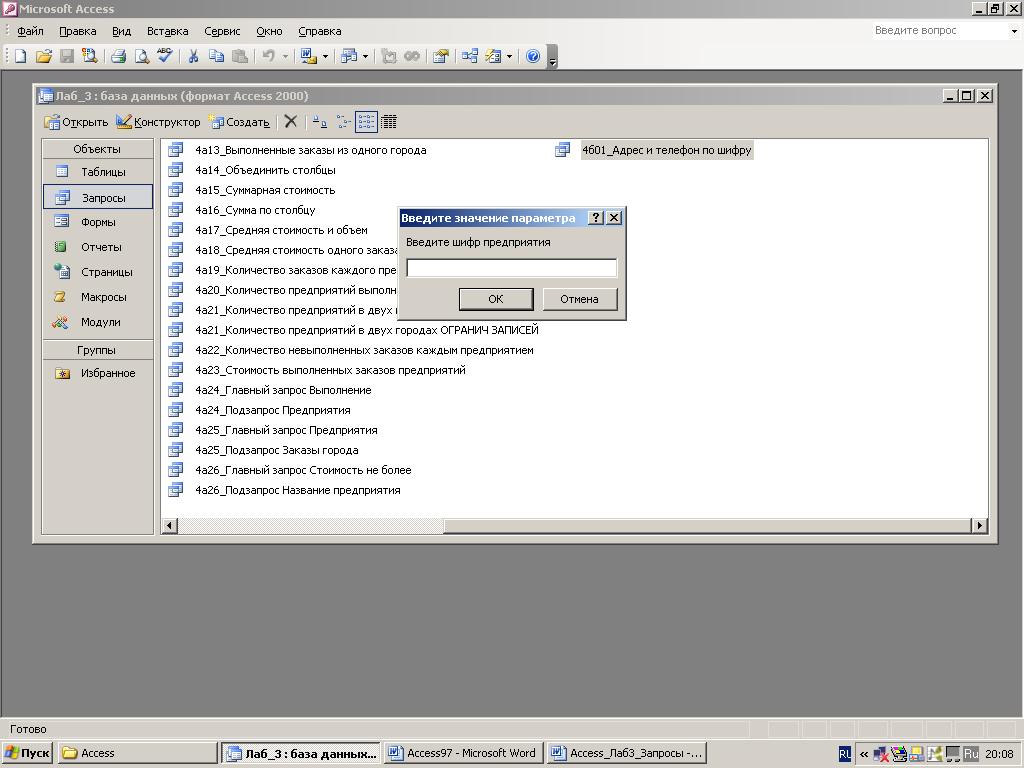Select Запросы in Objects pane
This screenshot has height=768, width=1024.
98,197
